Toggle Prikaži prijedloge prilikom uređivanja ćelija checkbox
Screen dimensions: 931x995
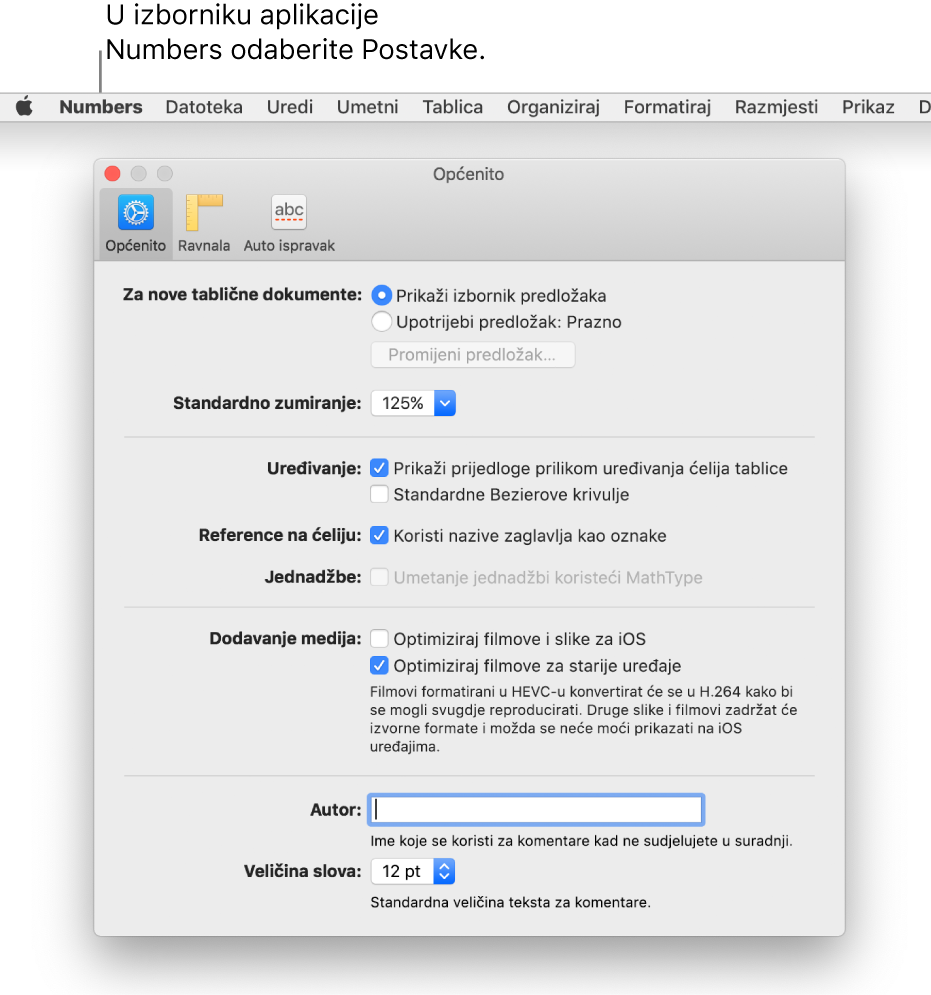(379, 468)
